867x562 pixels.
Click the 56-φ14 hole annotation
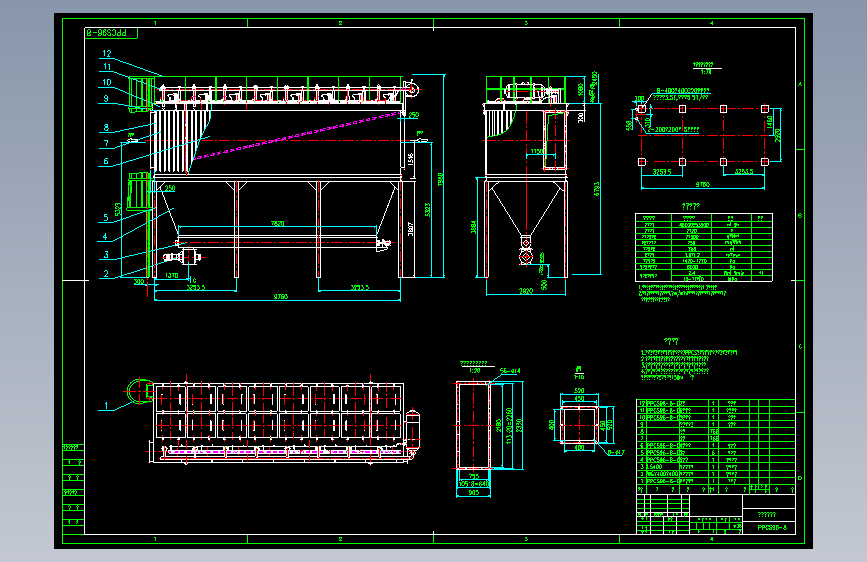pos(510,371)
